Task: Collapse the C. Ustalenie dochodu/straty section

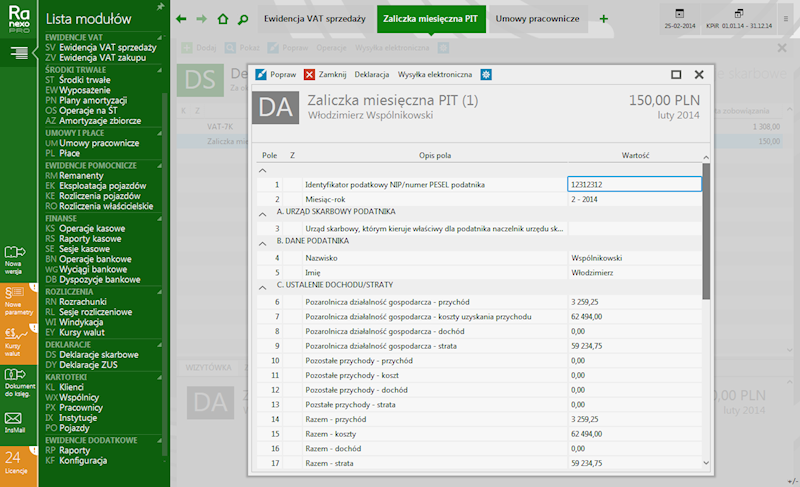Action: tap(261, 287)
